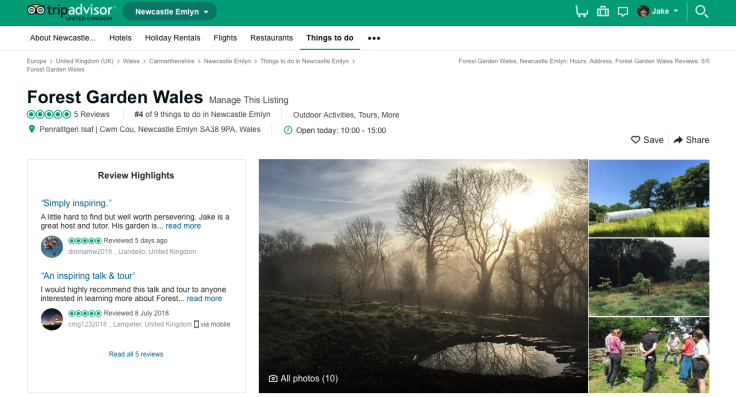Open "An inspiring talk & tour" review
Viewport: 736px width, 397px height.
coord(88,276)
